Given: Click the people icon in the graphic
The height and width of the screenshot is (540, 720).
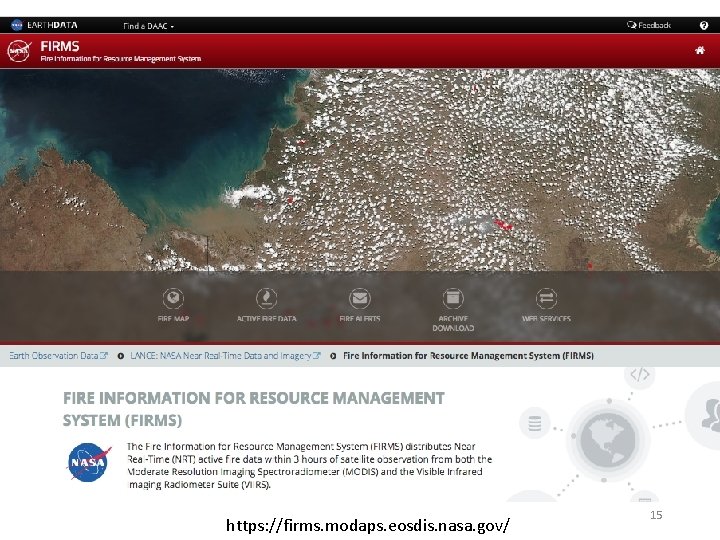Looking at the screenshot, I should [x=710, y=416].
